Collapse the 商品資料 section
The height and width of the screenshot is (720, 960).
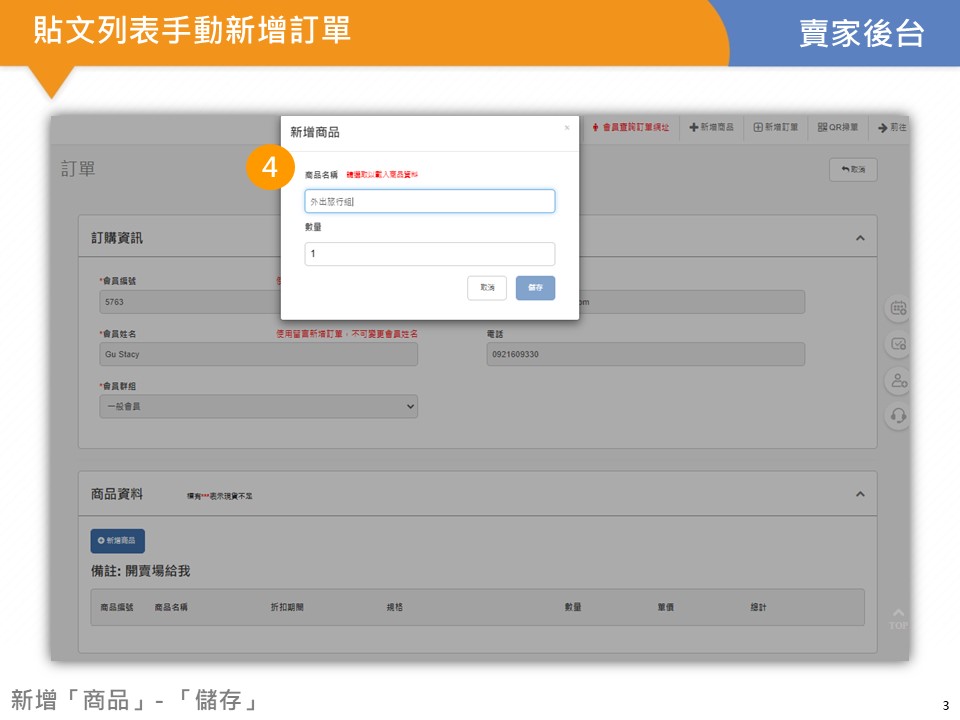[x=859, y=495]
